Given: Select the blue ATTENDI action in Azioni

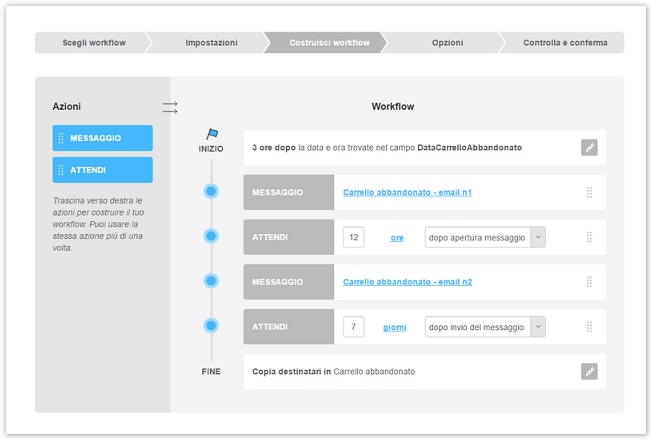Looking at the screenshot, I should (103, 170).
